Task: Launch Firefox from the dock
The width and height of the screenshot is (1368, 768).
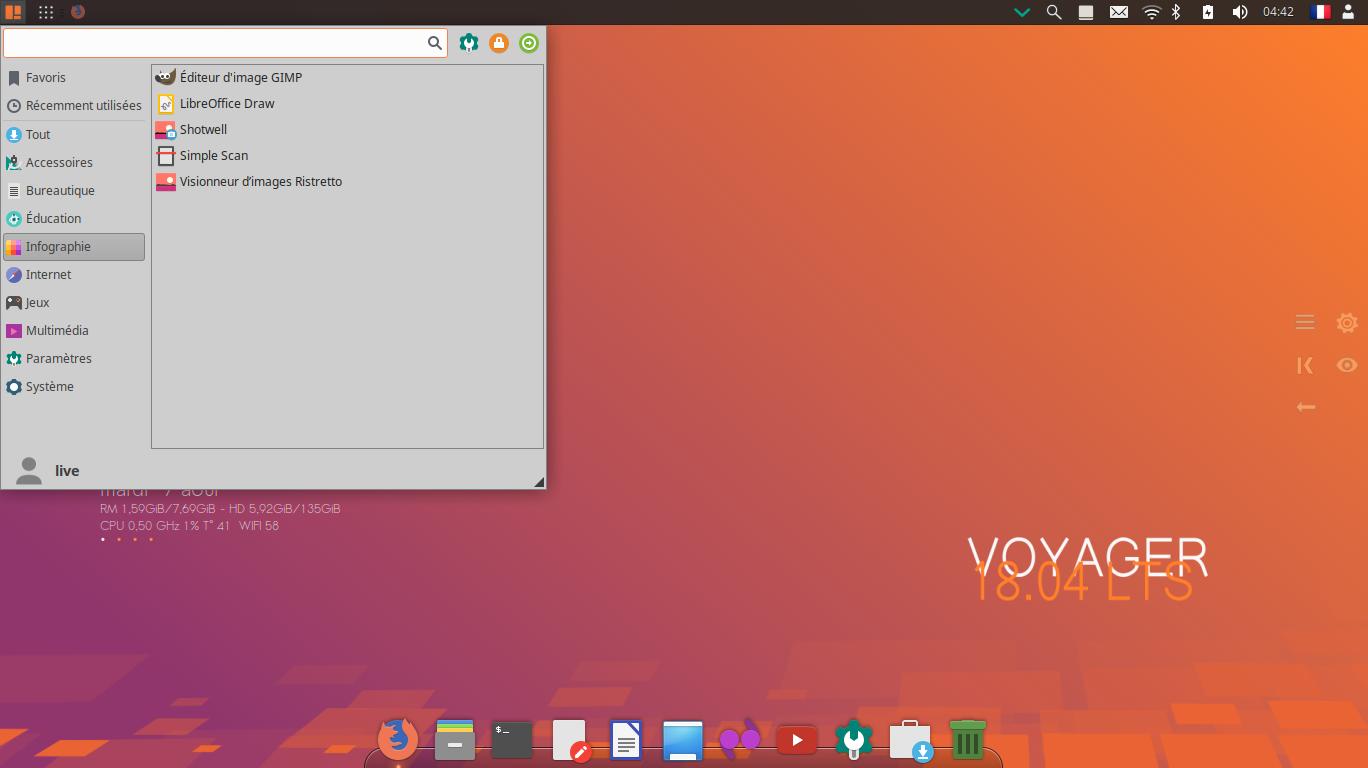Action: tap(398, 740)
